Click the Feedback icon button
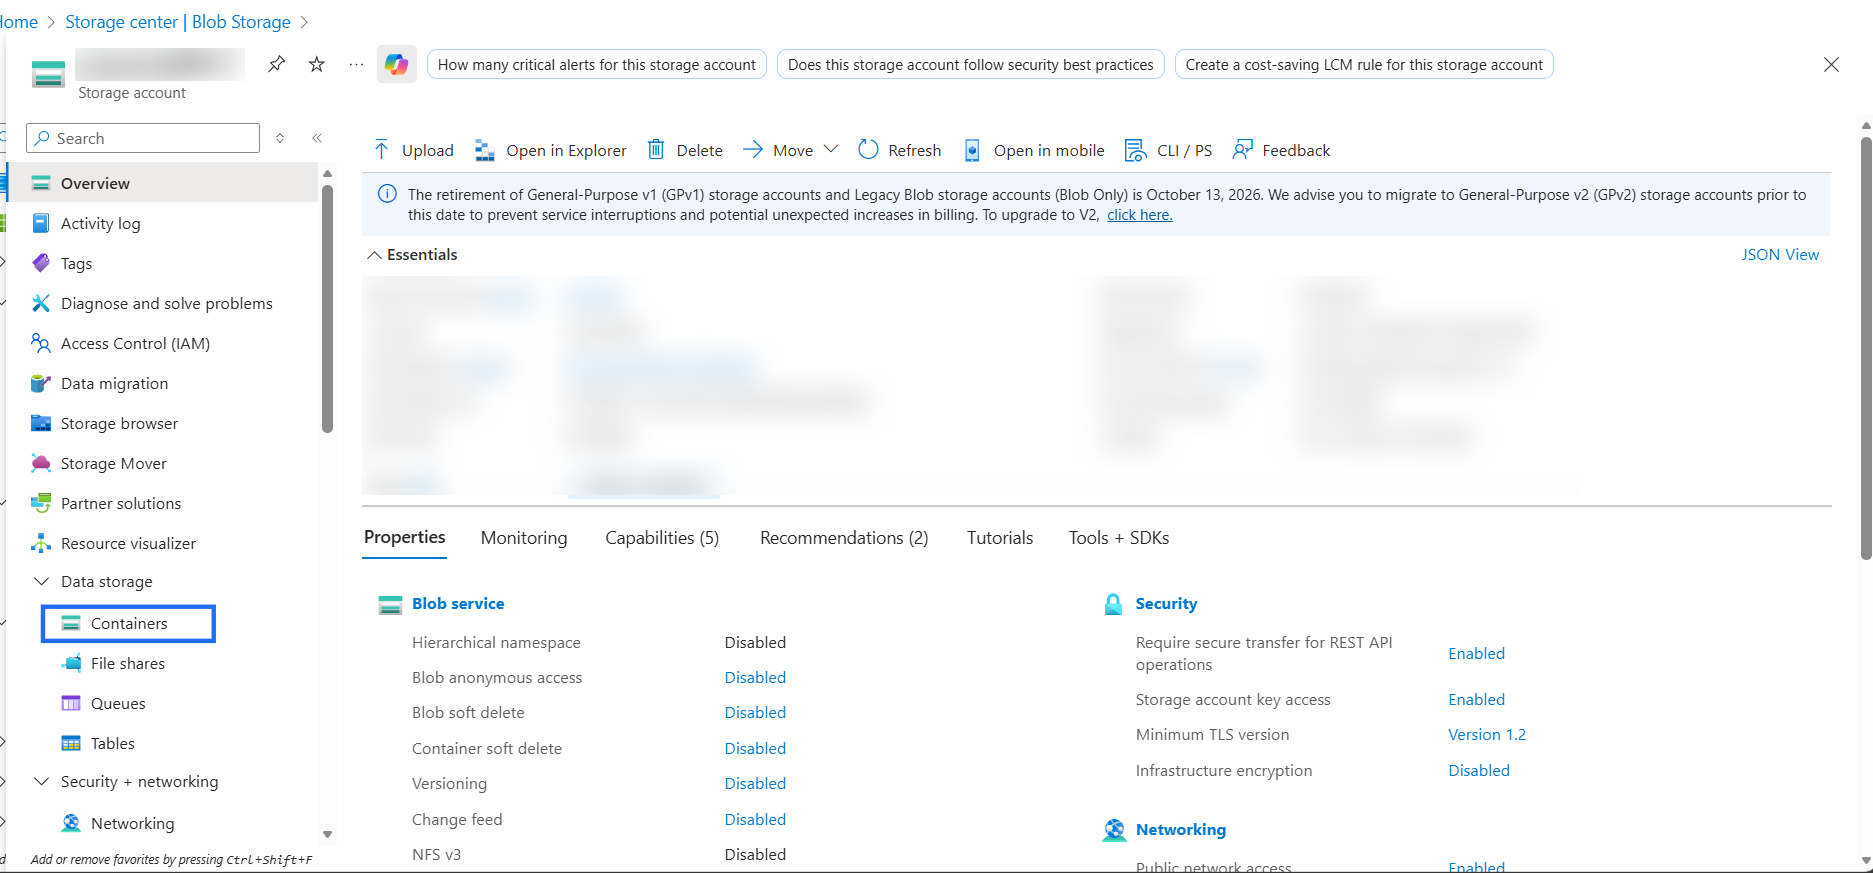Image resolution: width=1873 pixels, height=873 pixels. tap(1242, 150)
